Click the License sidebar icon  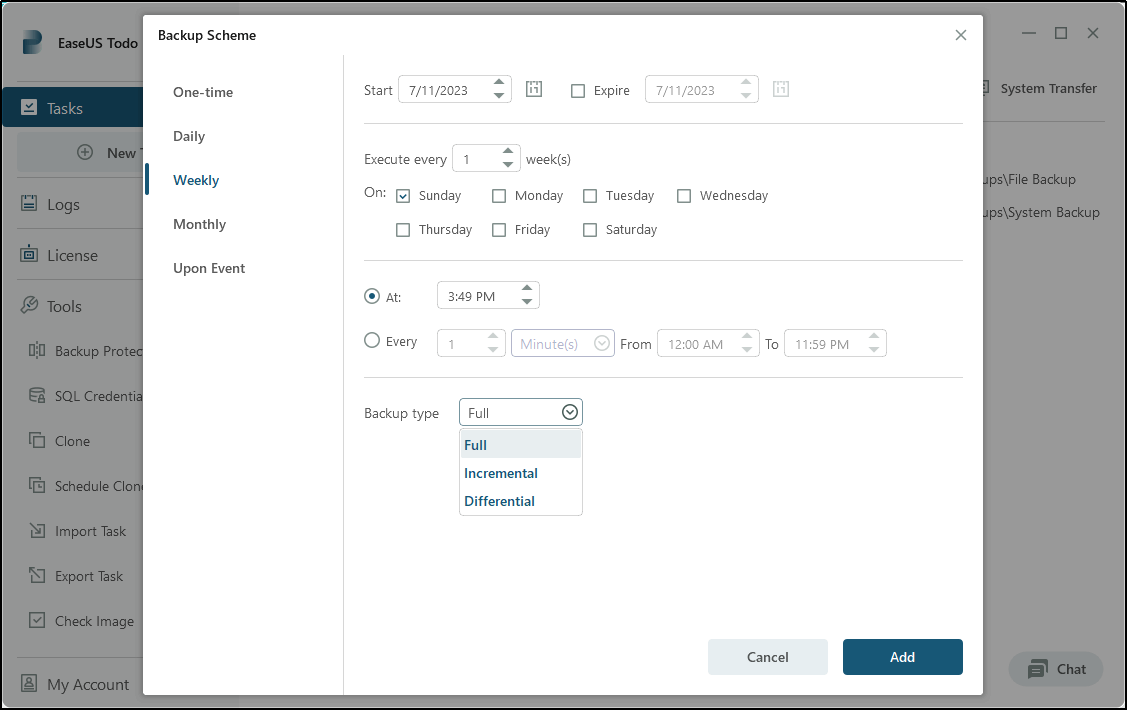[x=29, y=255]
